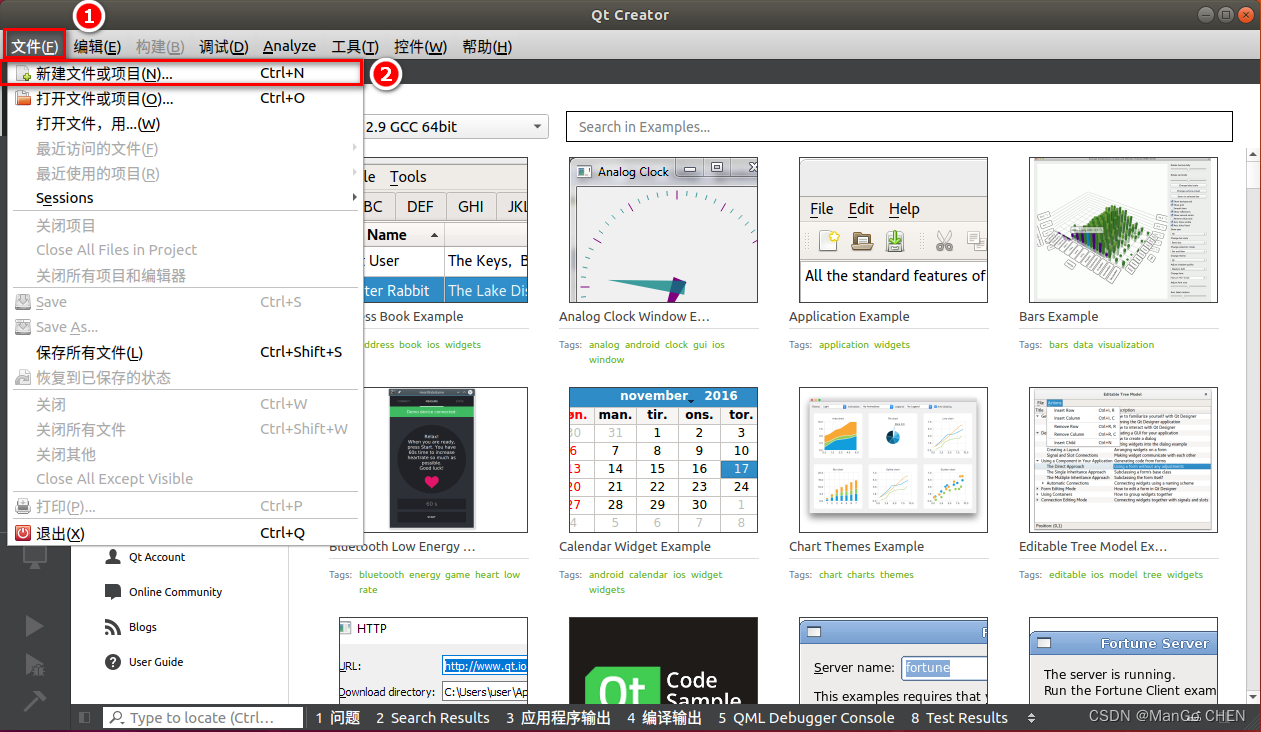Choose 保存所有文件(L) menu entry

tap(183, 352)
